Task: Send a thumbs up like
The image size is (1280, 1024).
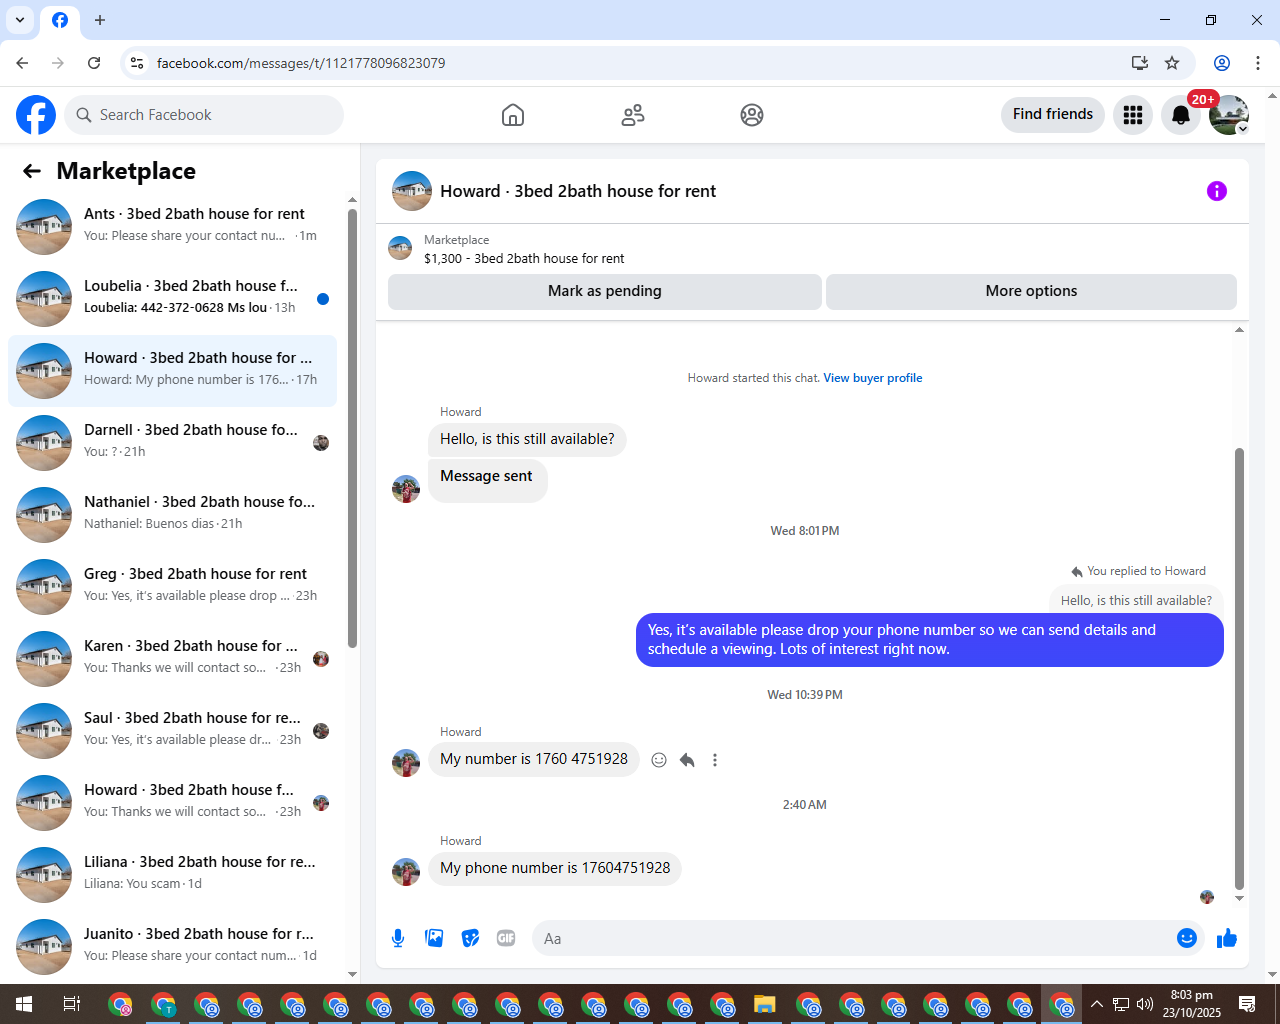Action: (x=1227, y=938)
